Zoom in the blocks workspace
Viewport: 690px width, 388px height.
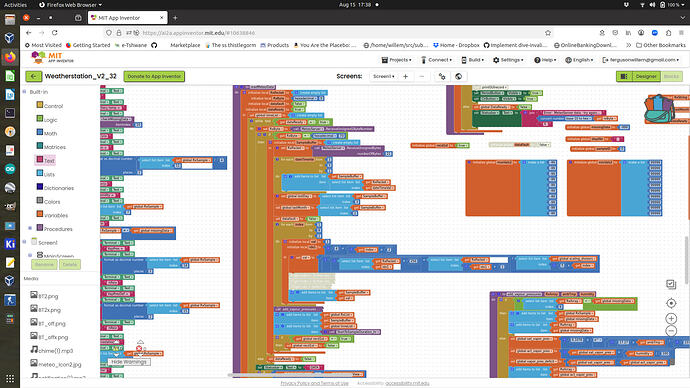671,318
